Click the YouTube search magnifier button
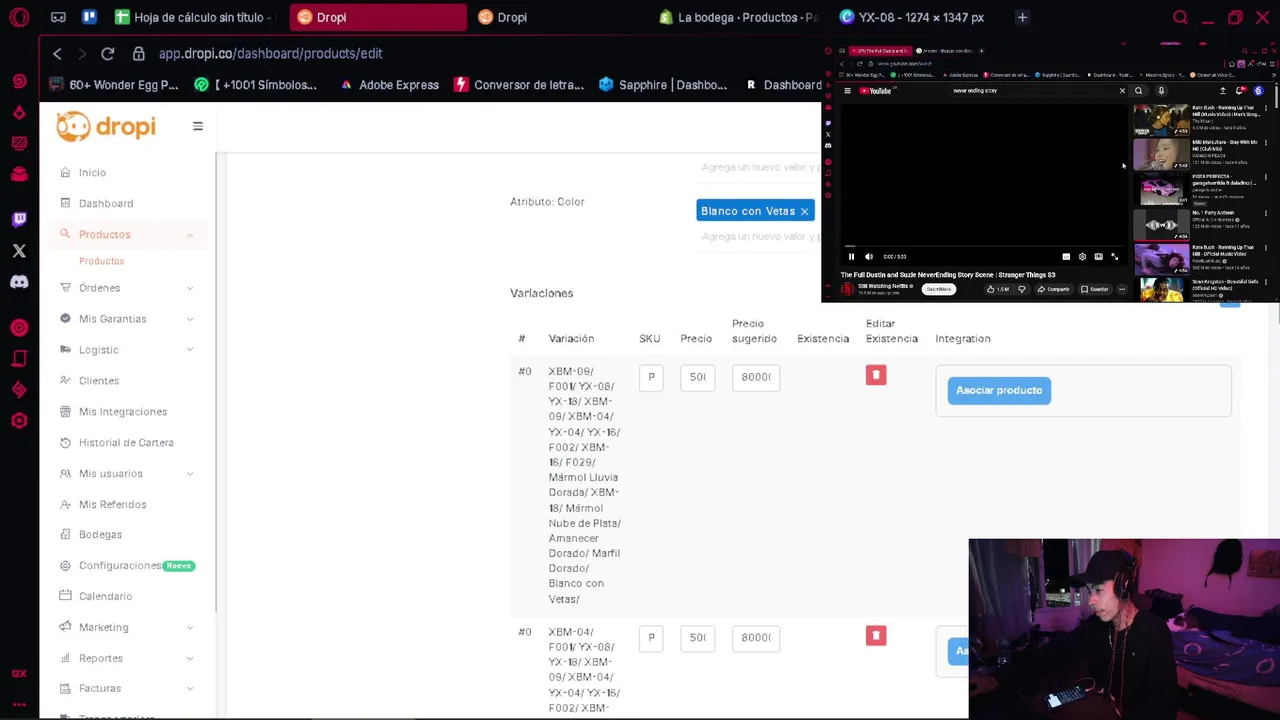The width and height of the screenshot is (1280, 720). click(x=1138, y=91)
